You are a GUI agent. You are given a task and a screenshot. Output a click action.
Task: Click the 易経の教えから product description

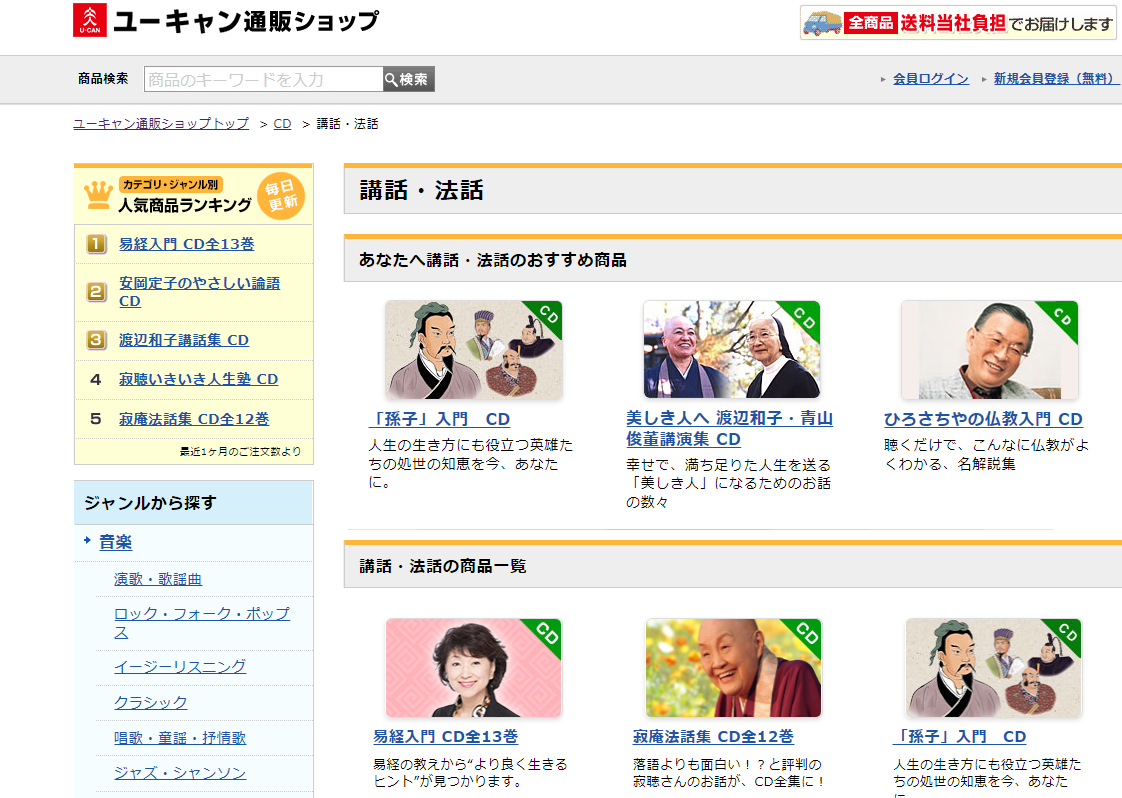(x=470, y=773)
